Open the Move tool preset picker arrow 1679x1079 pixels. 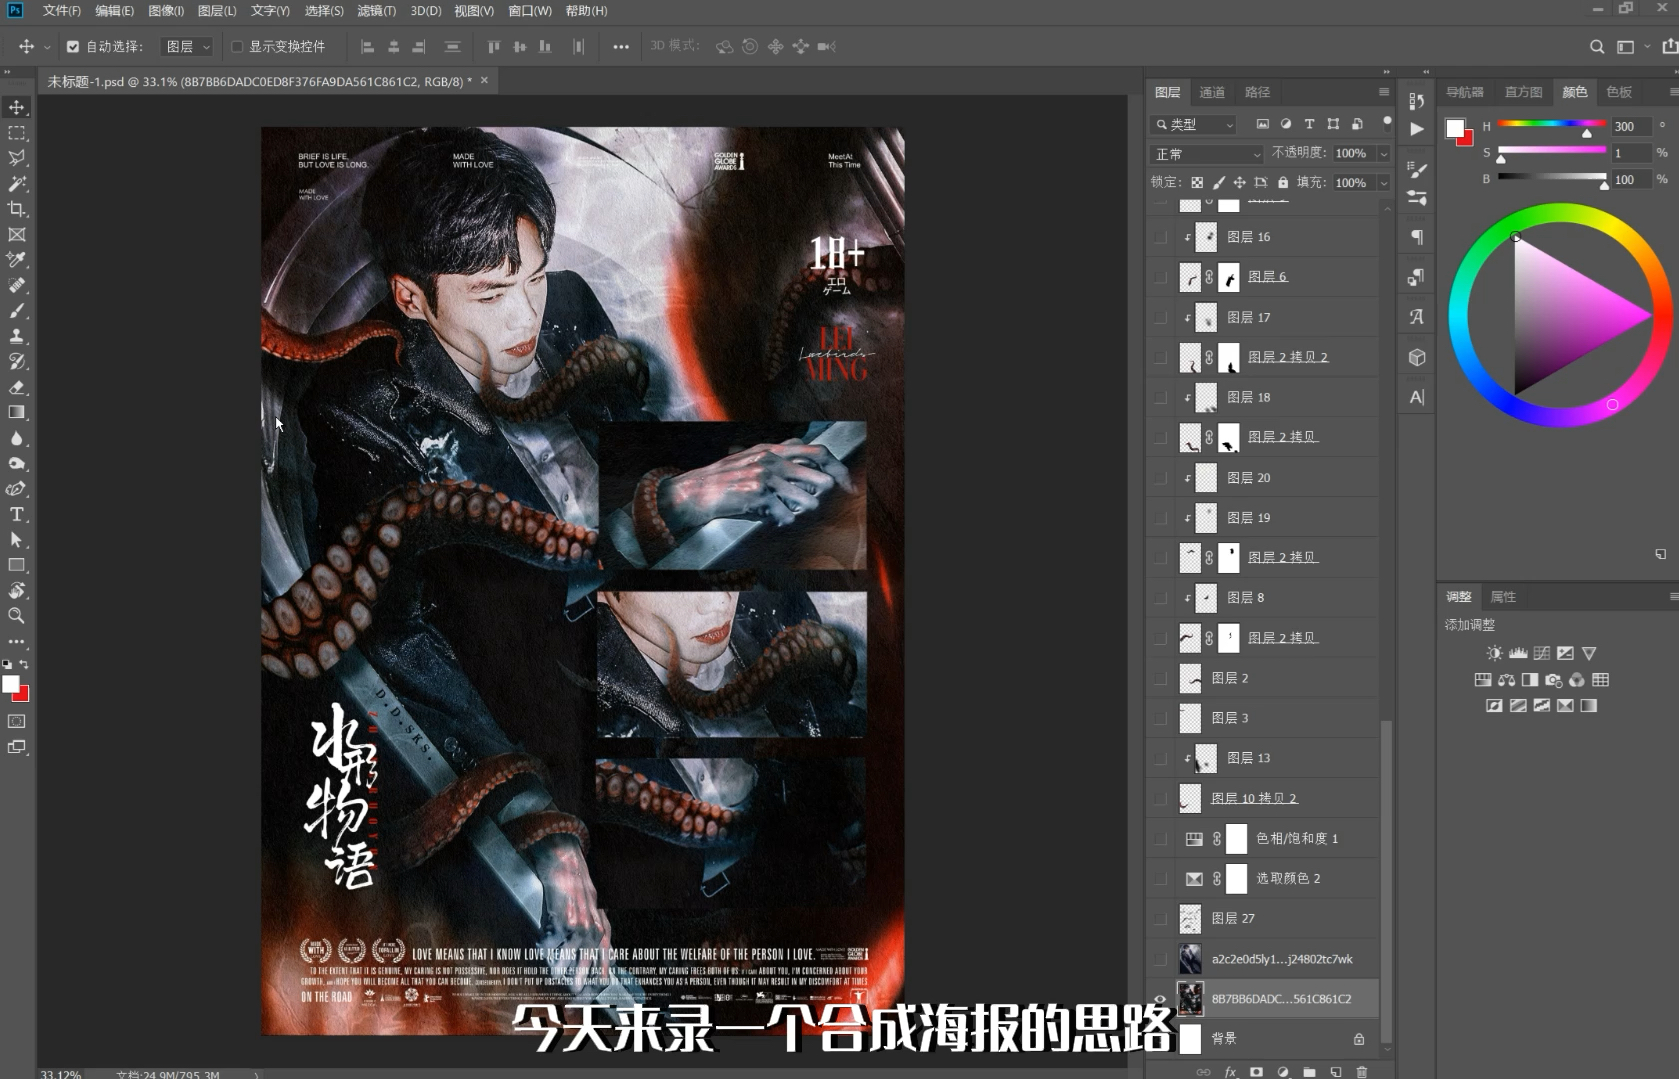pos(46,46)
